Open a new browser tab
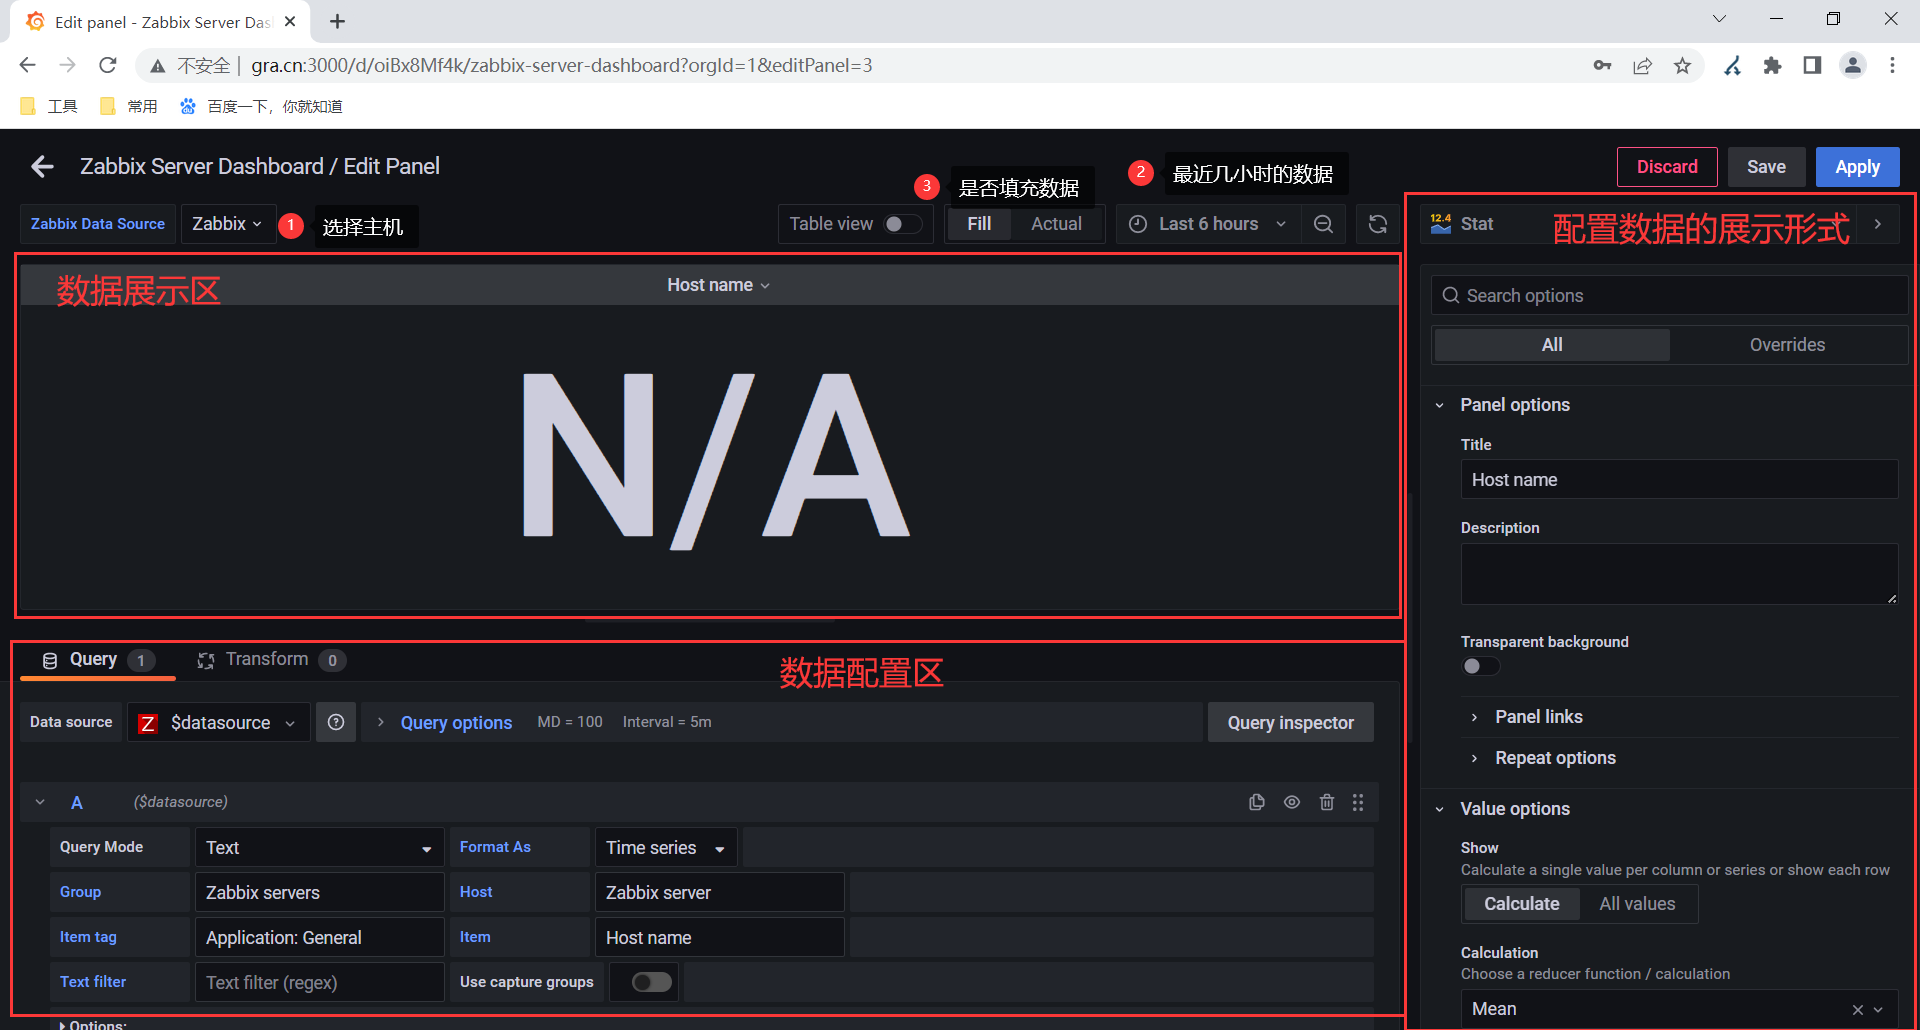 337,22
